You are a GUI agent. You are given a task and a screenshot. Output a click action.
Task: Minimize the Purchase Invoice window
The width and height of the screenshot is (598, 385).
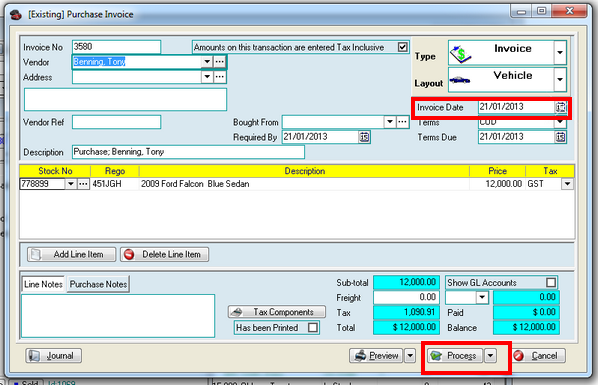(521, 11)
